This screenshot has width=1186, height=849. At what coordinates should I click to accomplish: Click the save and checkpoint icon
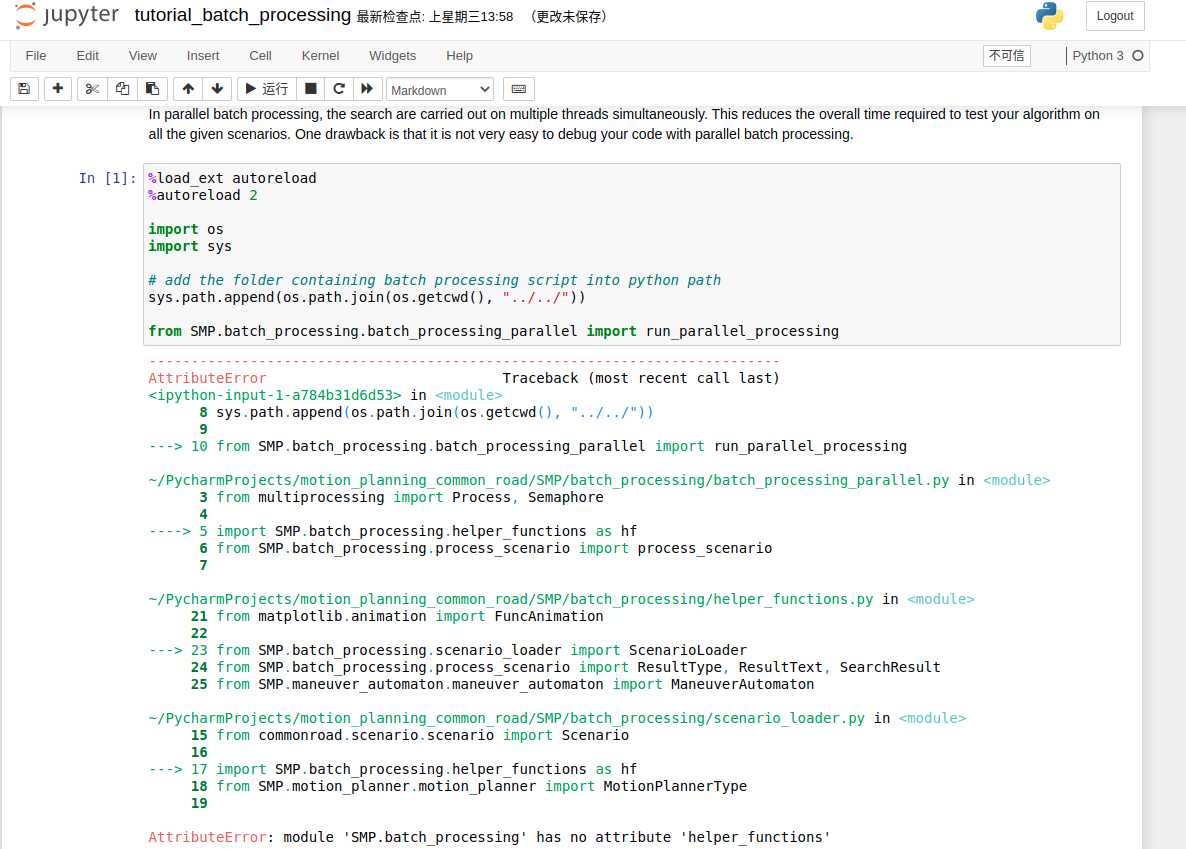point(24,89)
